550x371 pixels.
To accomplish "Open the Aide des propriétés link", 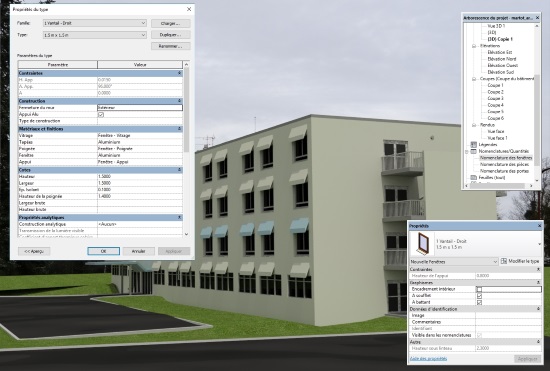I will coord(428,358).
